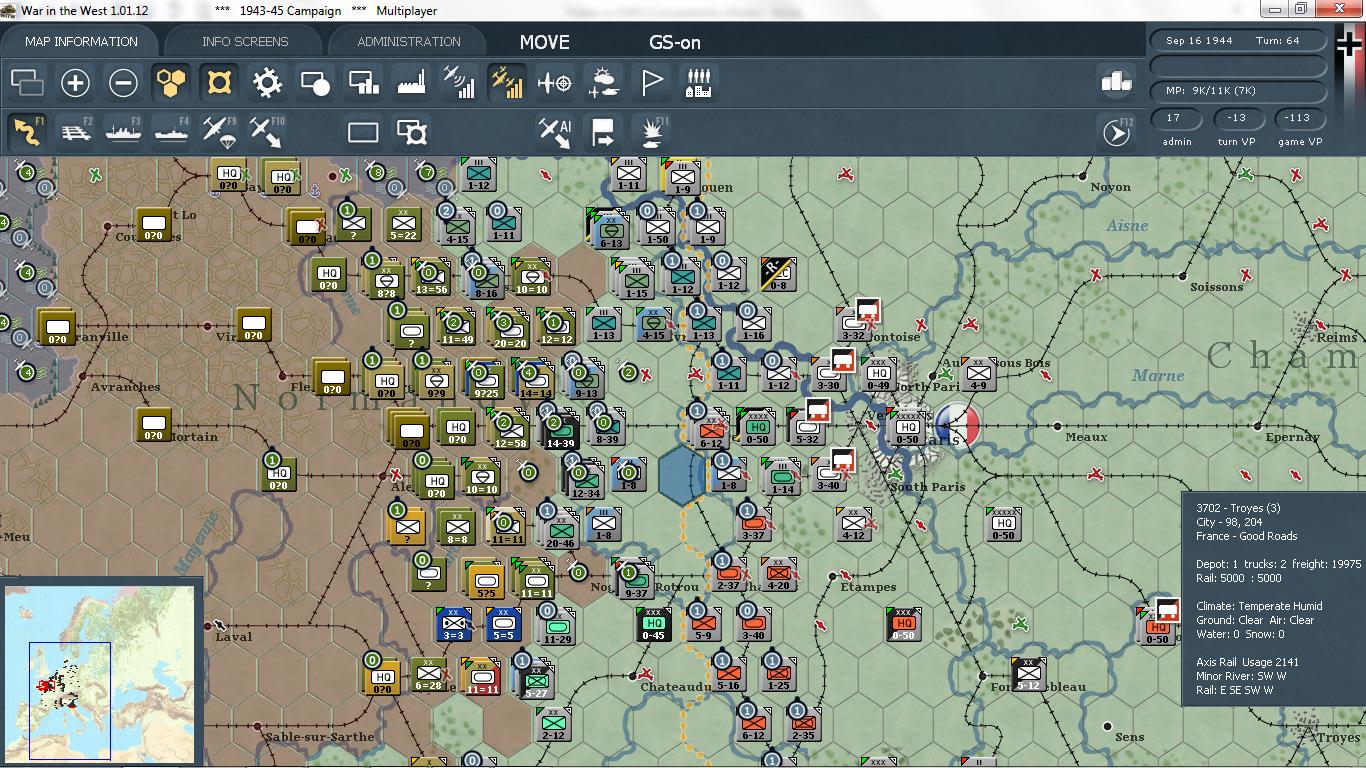Click the rectangle with circle icon
This screenshot has height=768, width=1366.
(315, 83)
